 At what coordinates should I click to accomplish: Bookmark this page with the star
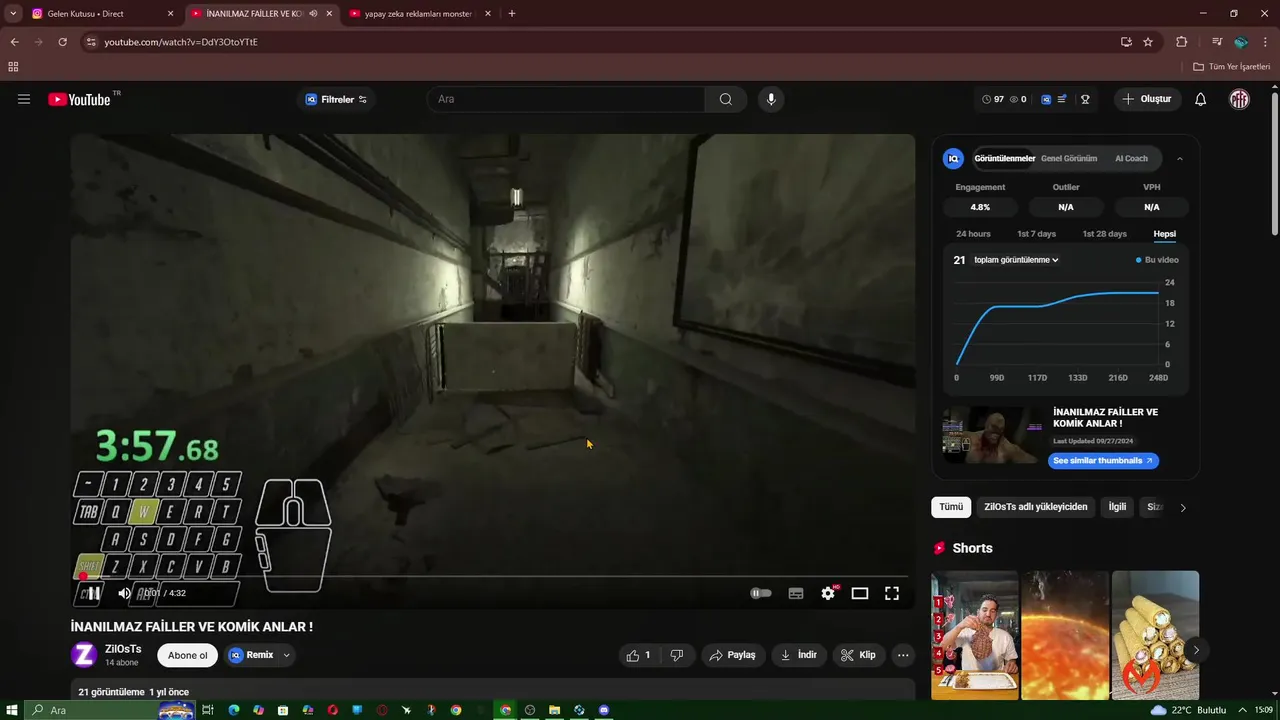(1148, 42)
